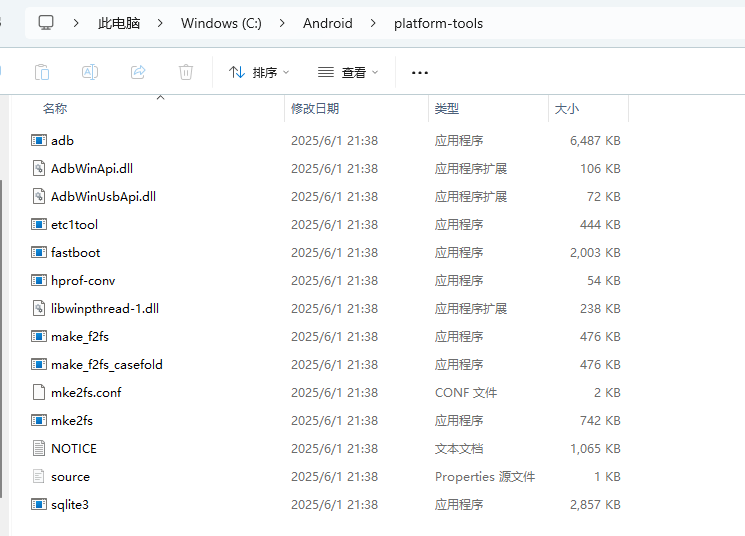The image size is (745, 536).
Task: Sort by the 大小 column header
Action: tap(567, 109)
